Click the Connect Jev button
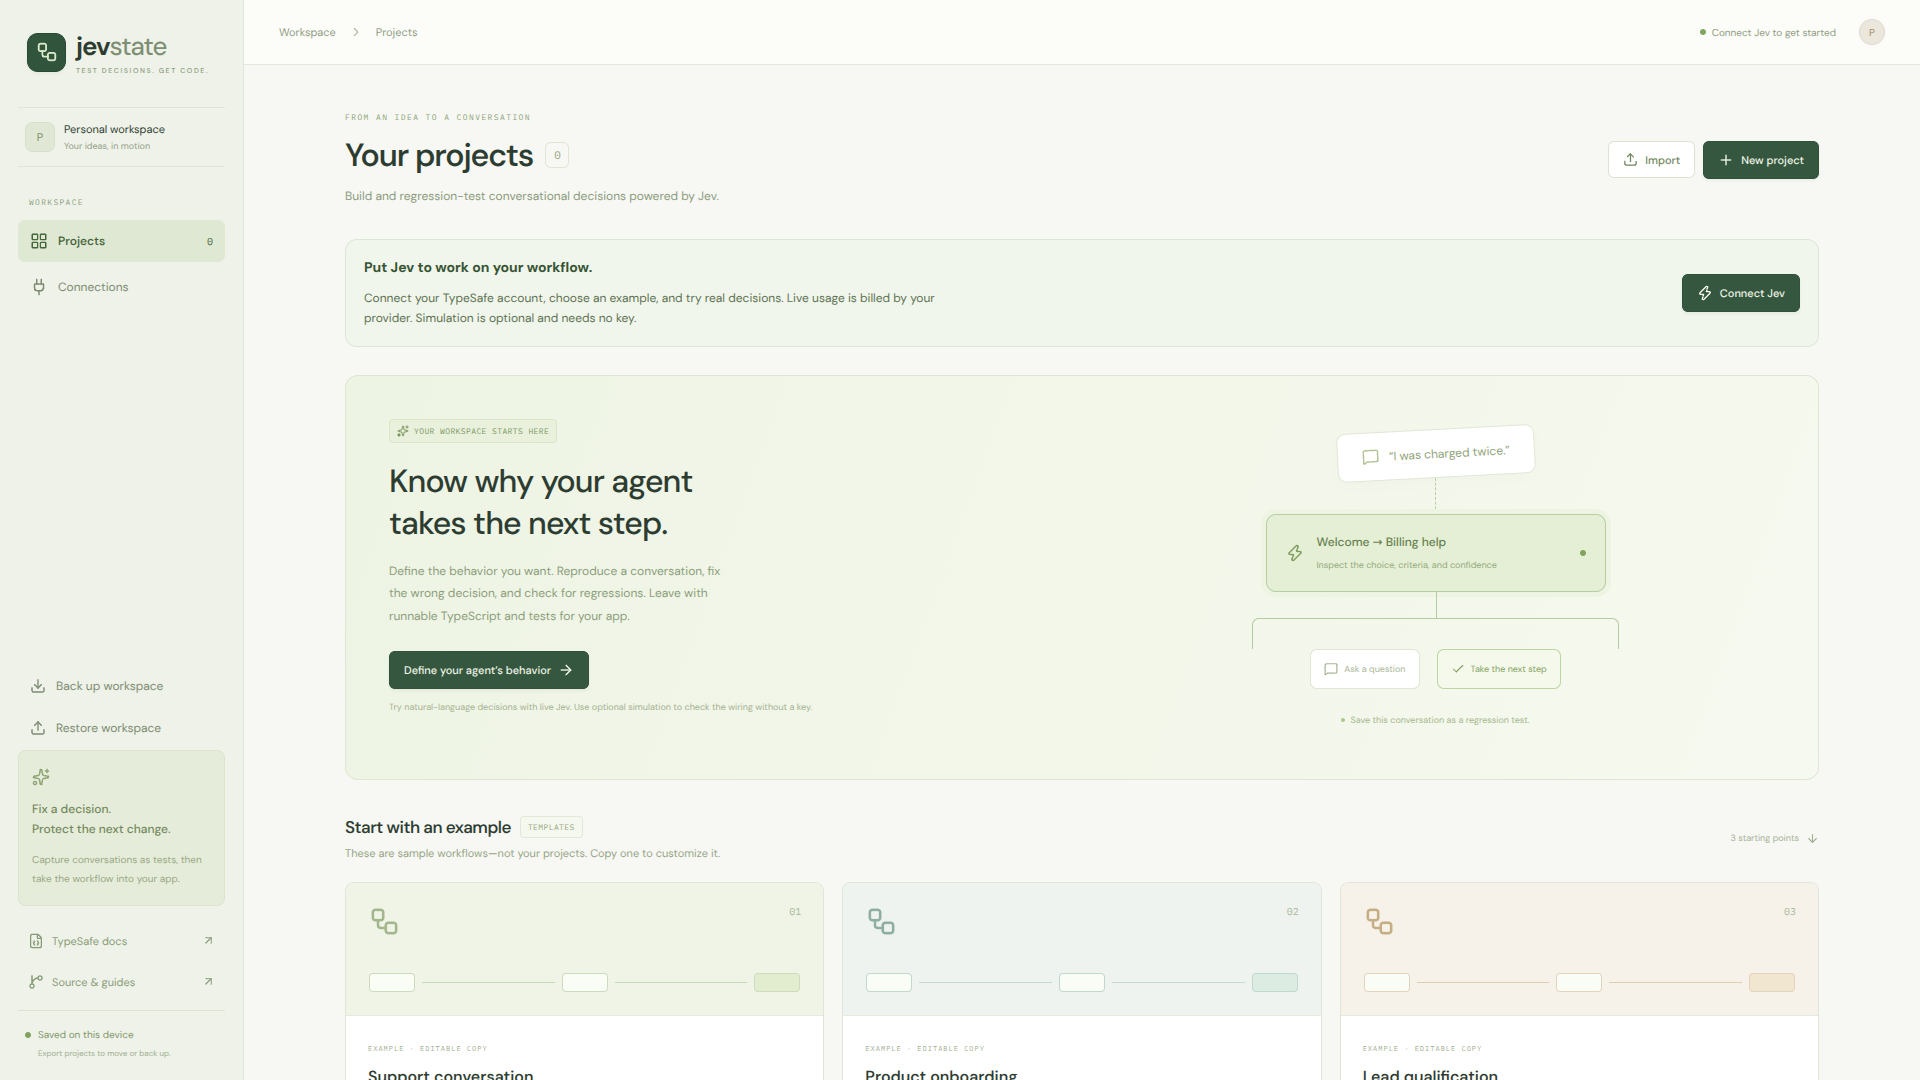 [x=1740, y=293]
